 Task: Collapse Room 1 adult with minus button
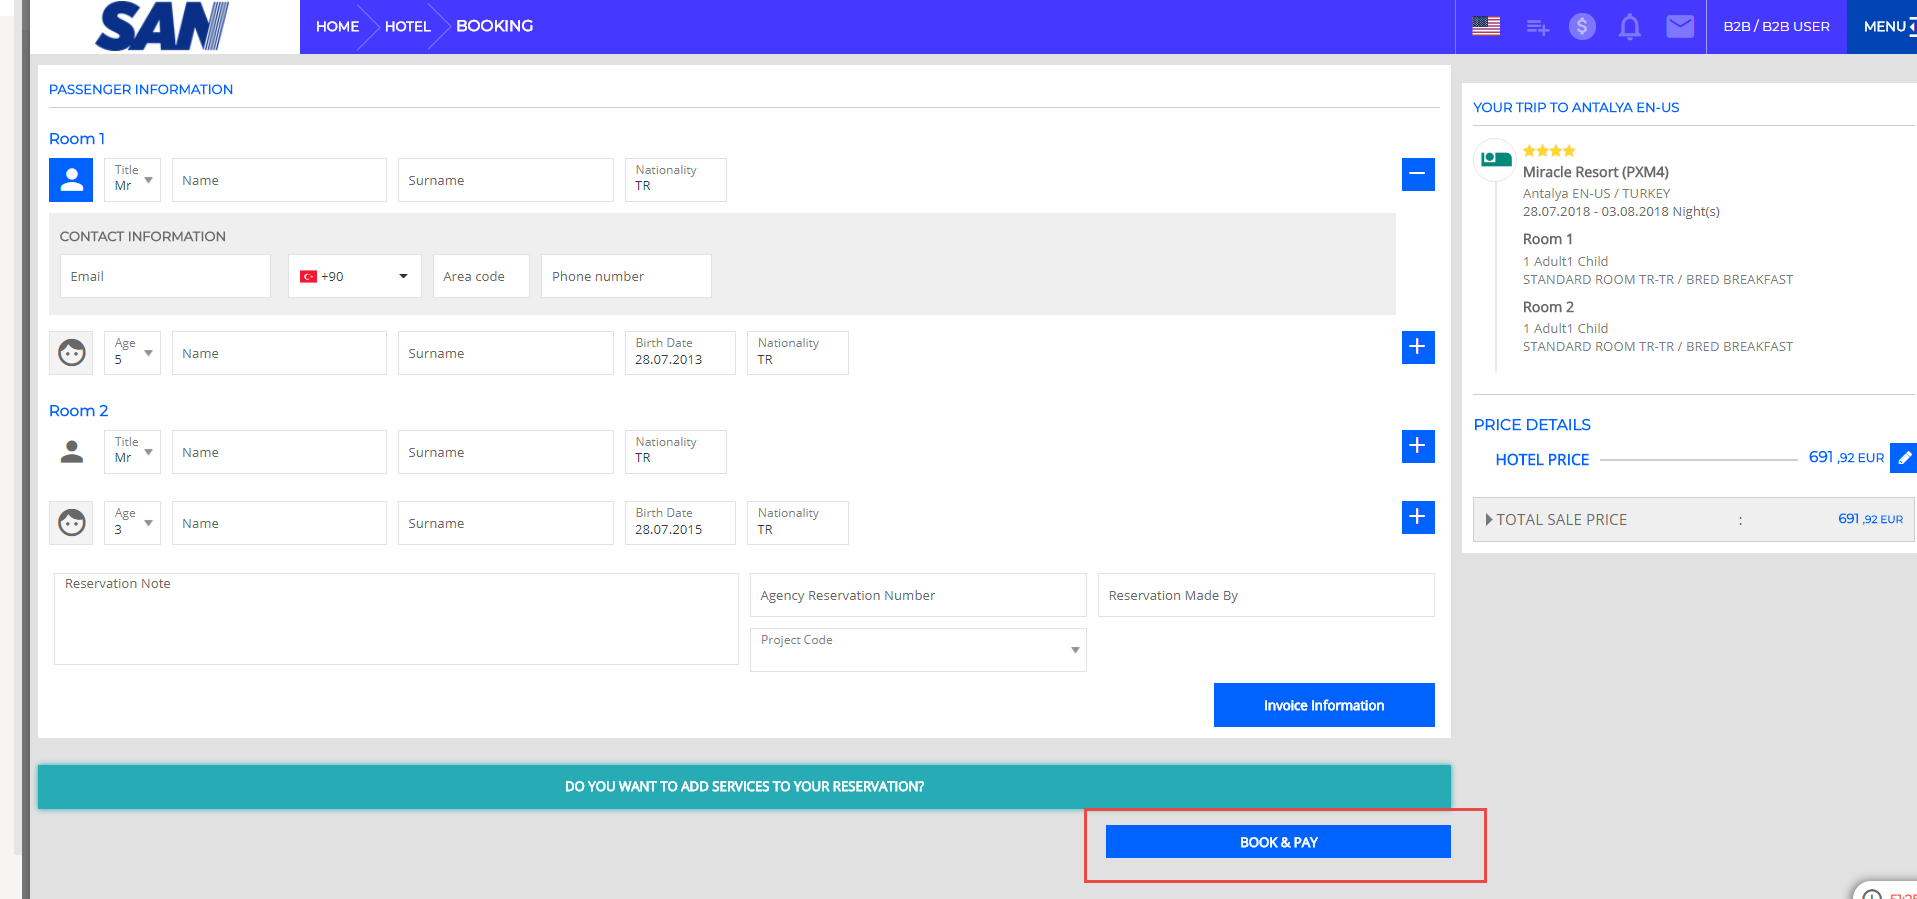(1417, 175)
